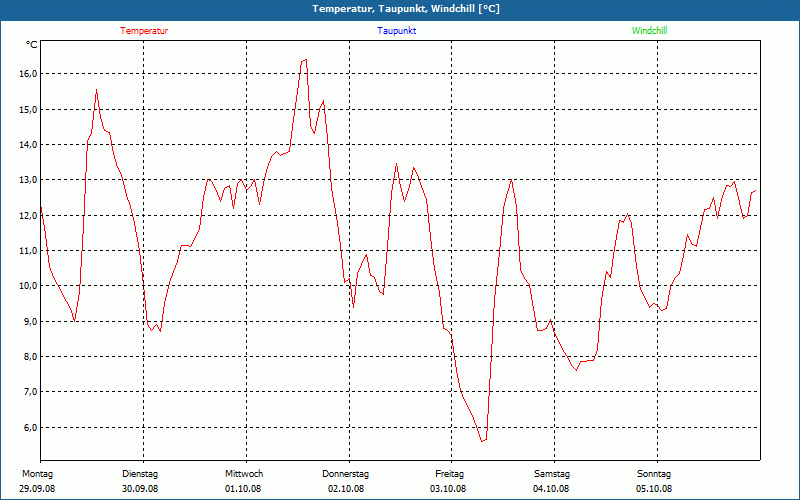Screen dimensions: 800x500
Task: Click the chart title 'Temperatur, Taupunkt, Windchill [°C]'
Action: tap(406, 9)
